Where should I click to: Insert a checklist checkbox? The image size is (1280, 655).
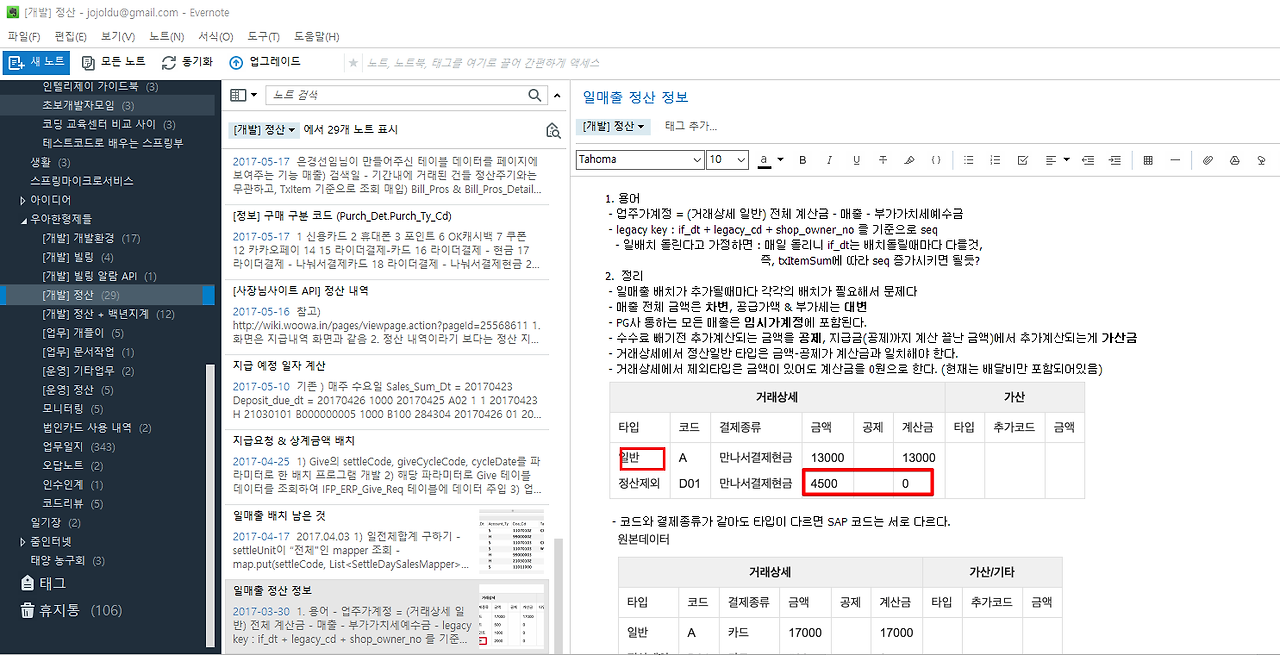pyautogui.click(x=1024, y=160)
